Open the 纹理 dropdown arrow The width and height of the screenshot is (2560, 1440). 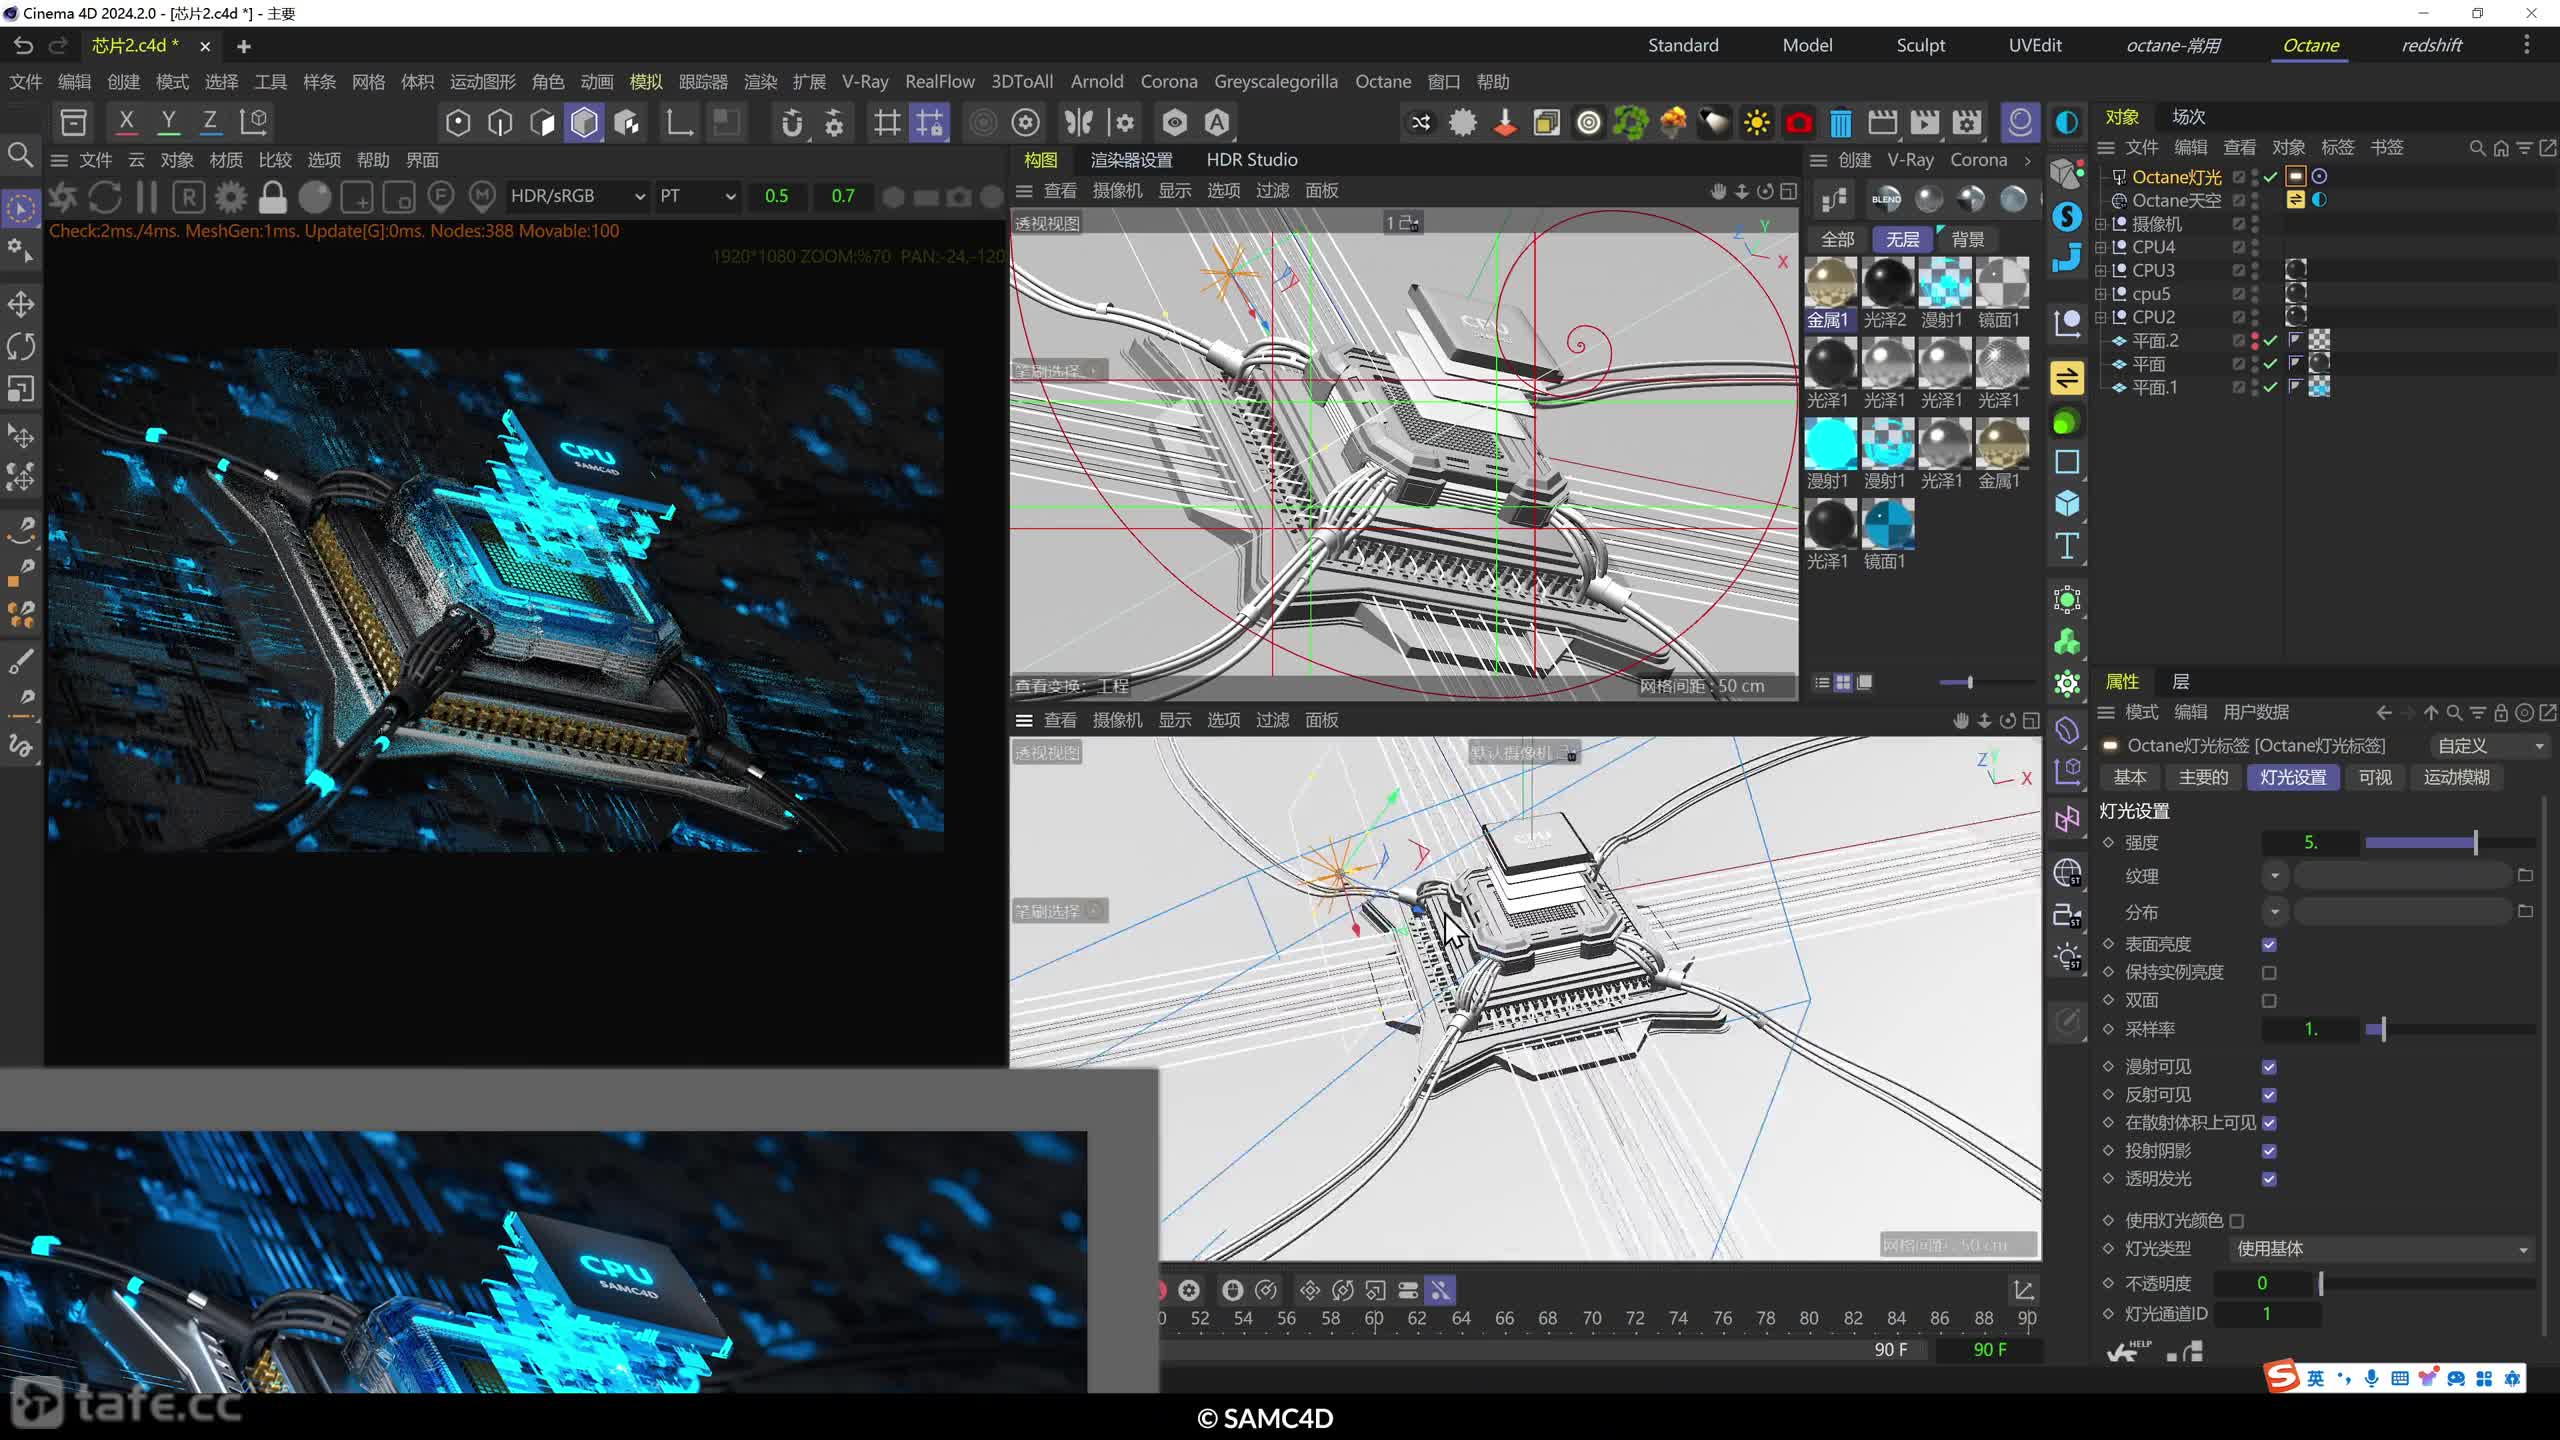pos(2275,876)
